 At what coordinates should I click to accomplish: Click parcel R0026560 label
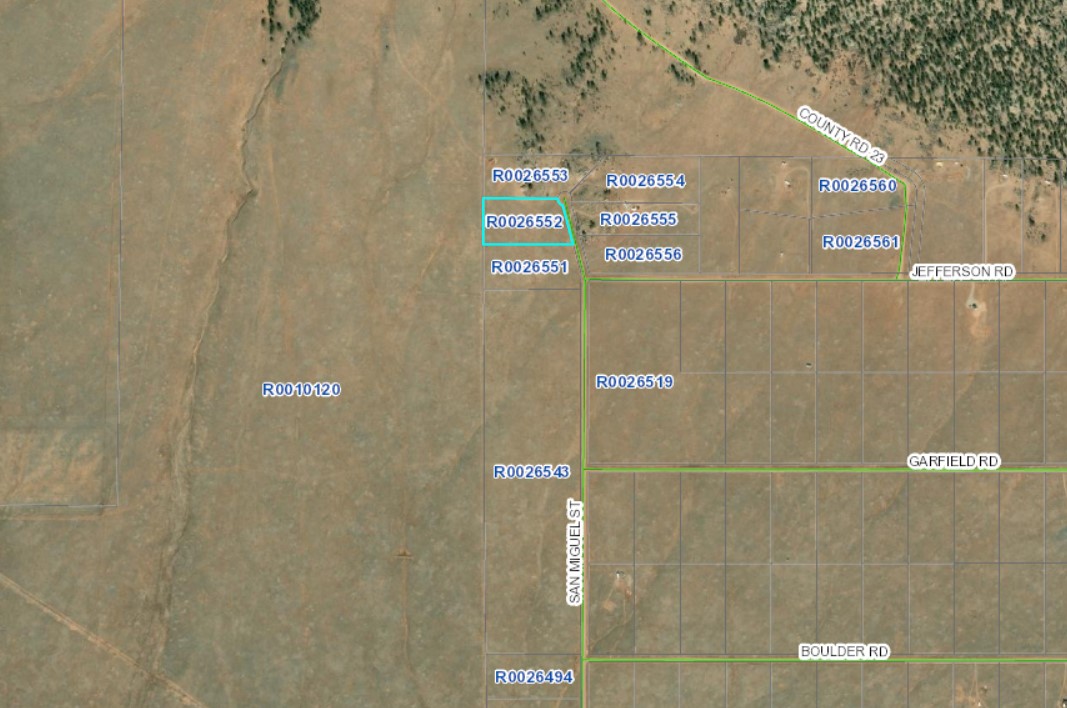[857, 185]
